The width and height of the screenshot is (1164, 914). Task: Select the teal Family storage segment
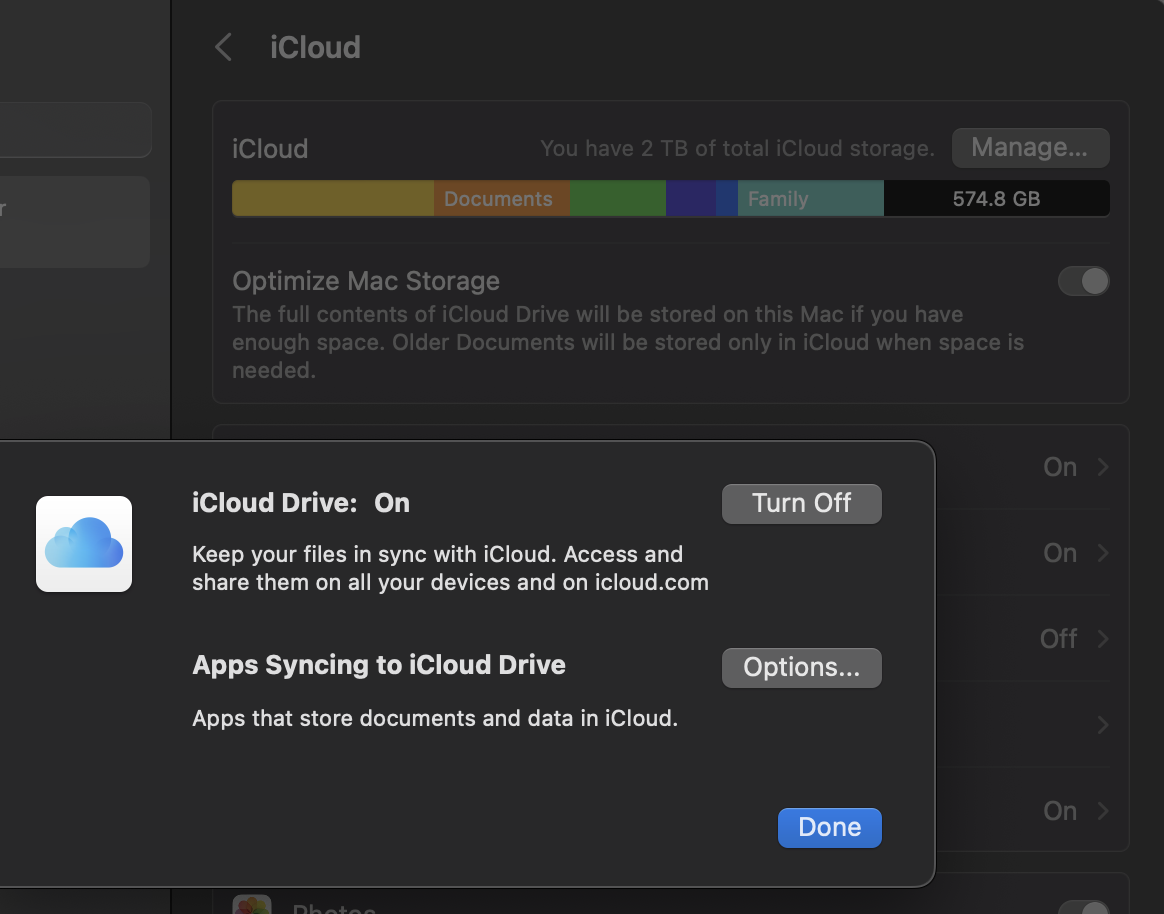pyautogui.click(x=810, y=199)
